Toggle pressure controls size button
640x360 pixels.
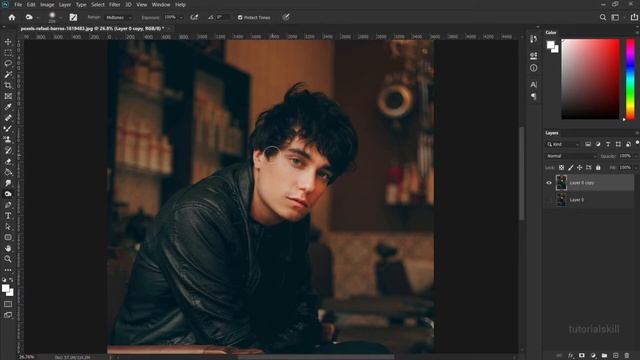pyautogui.click(x=286, y=17)
